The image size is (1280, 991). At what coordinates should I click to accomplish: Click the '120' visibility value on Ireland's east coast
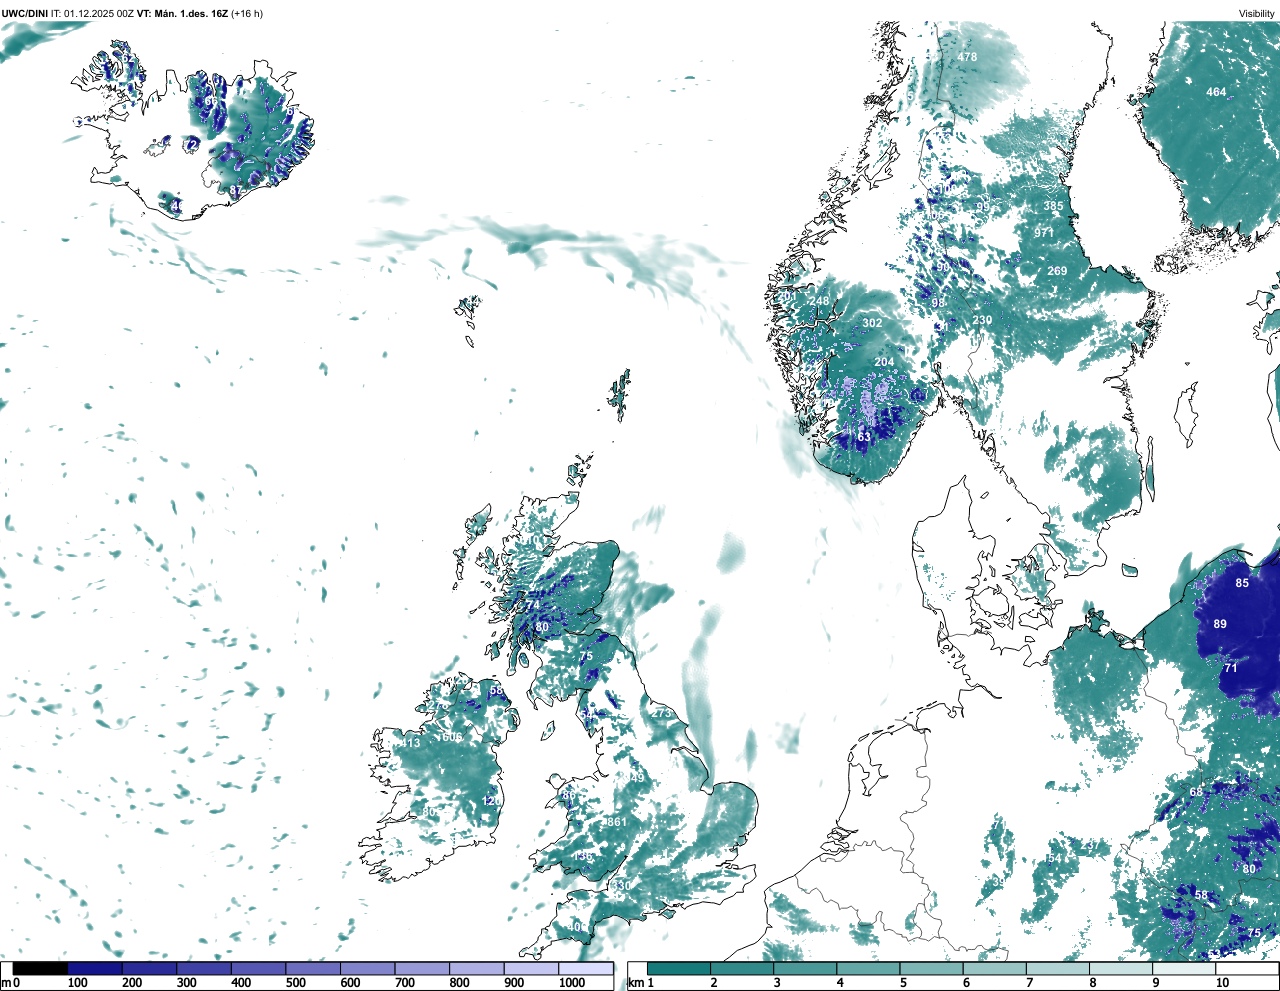[491, 801]
